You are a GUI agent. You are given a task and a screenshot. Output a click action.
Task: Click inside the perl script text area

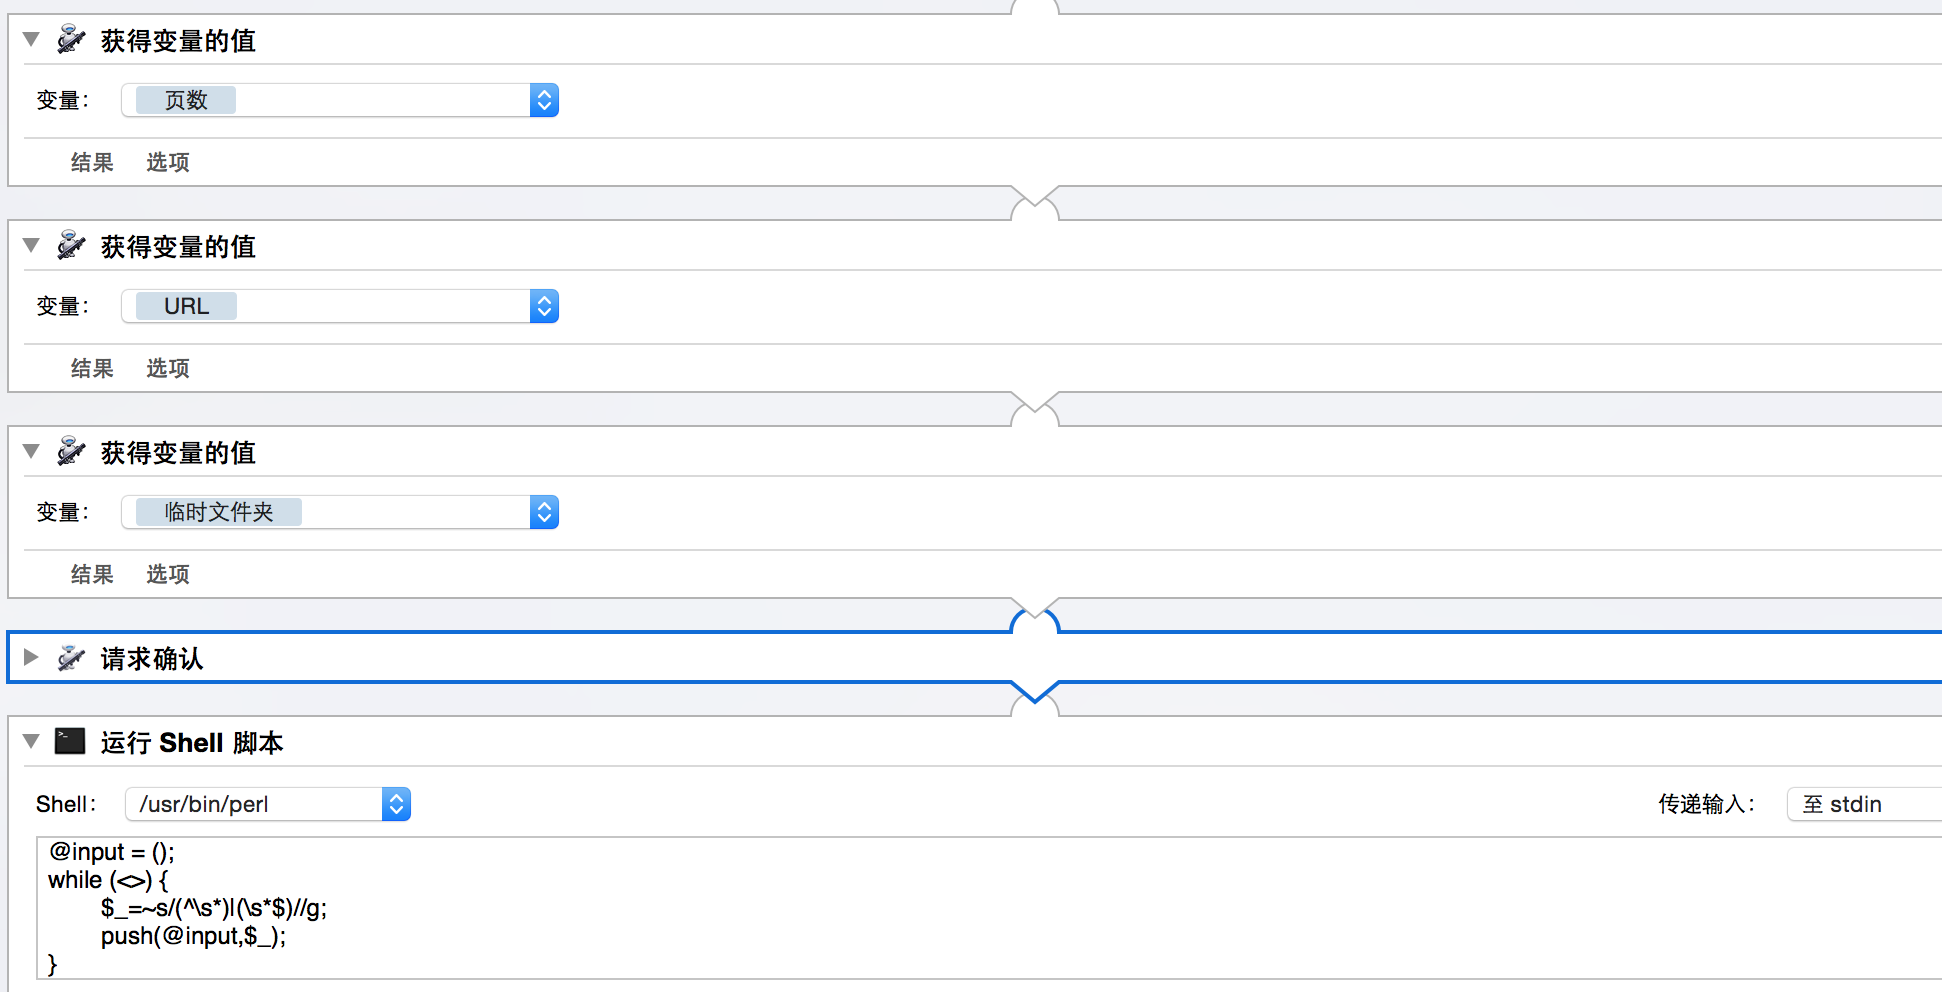click(x=990, y=908)
